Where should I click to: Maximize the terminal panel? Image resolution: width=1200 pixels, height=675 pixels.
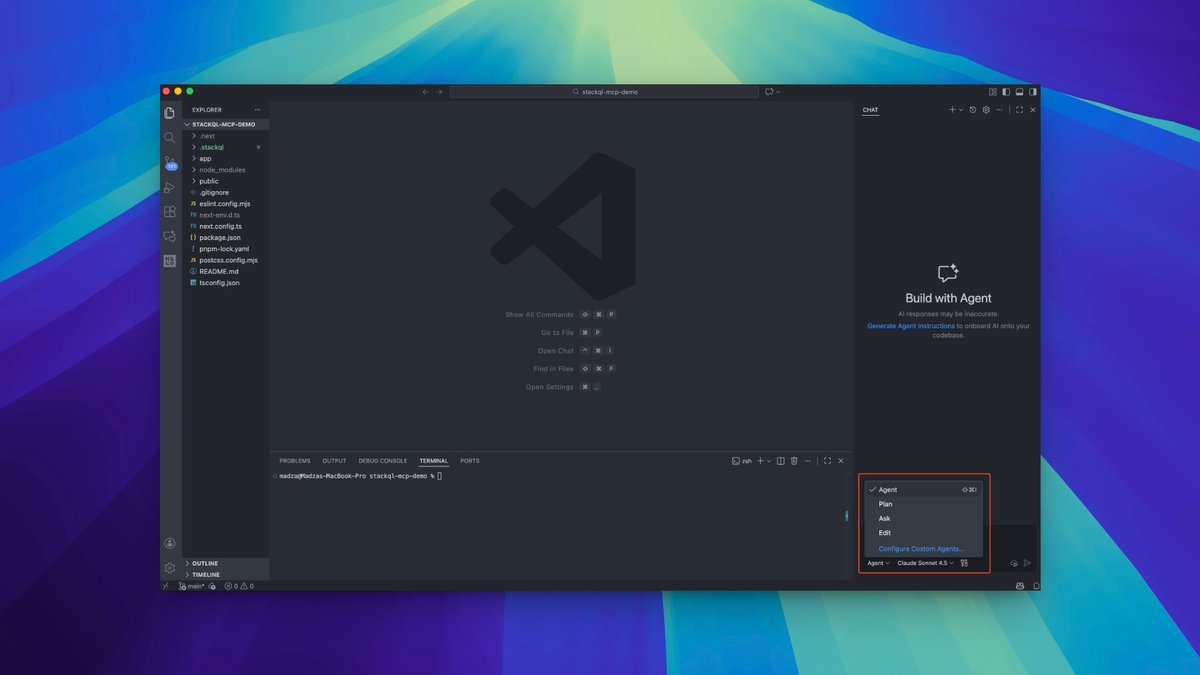827,461
